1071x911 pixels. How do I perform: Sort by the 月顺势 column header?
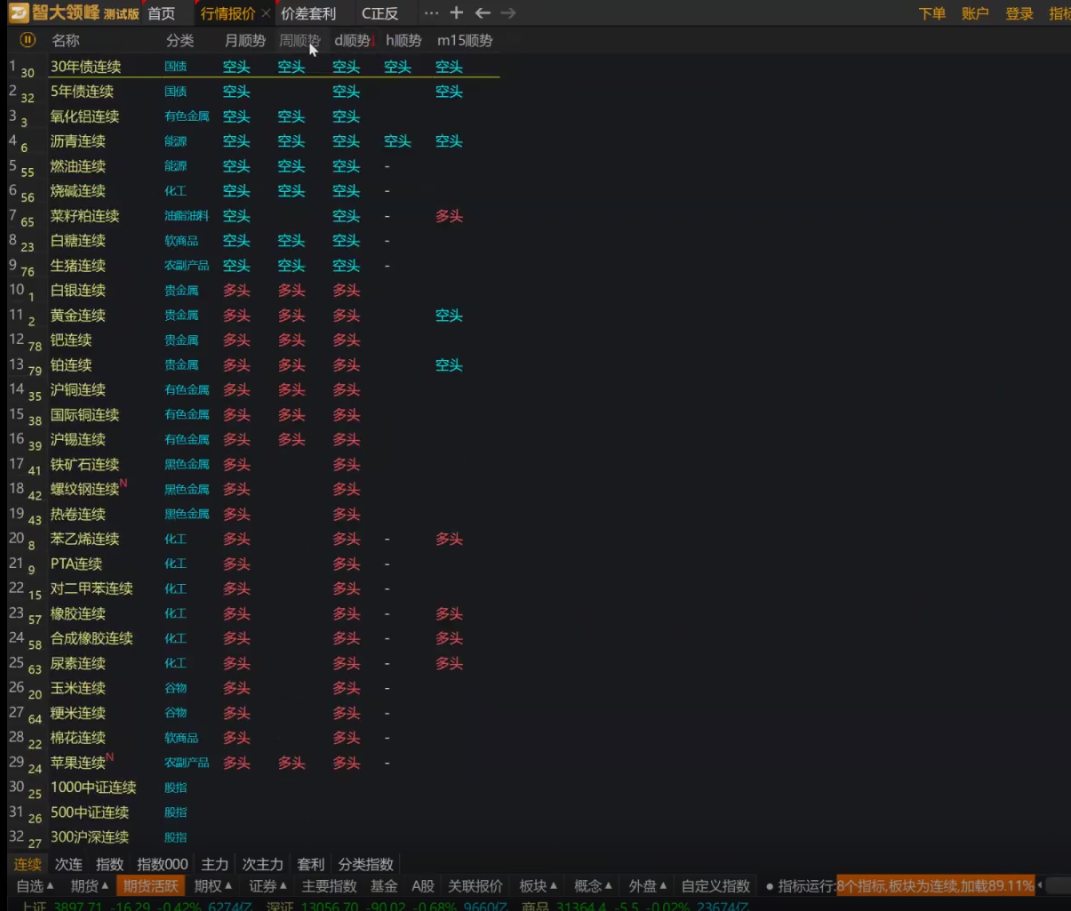(x=245, y=41)
